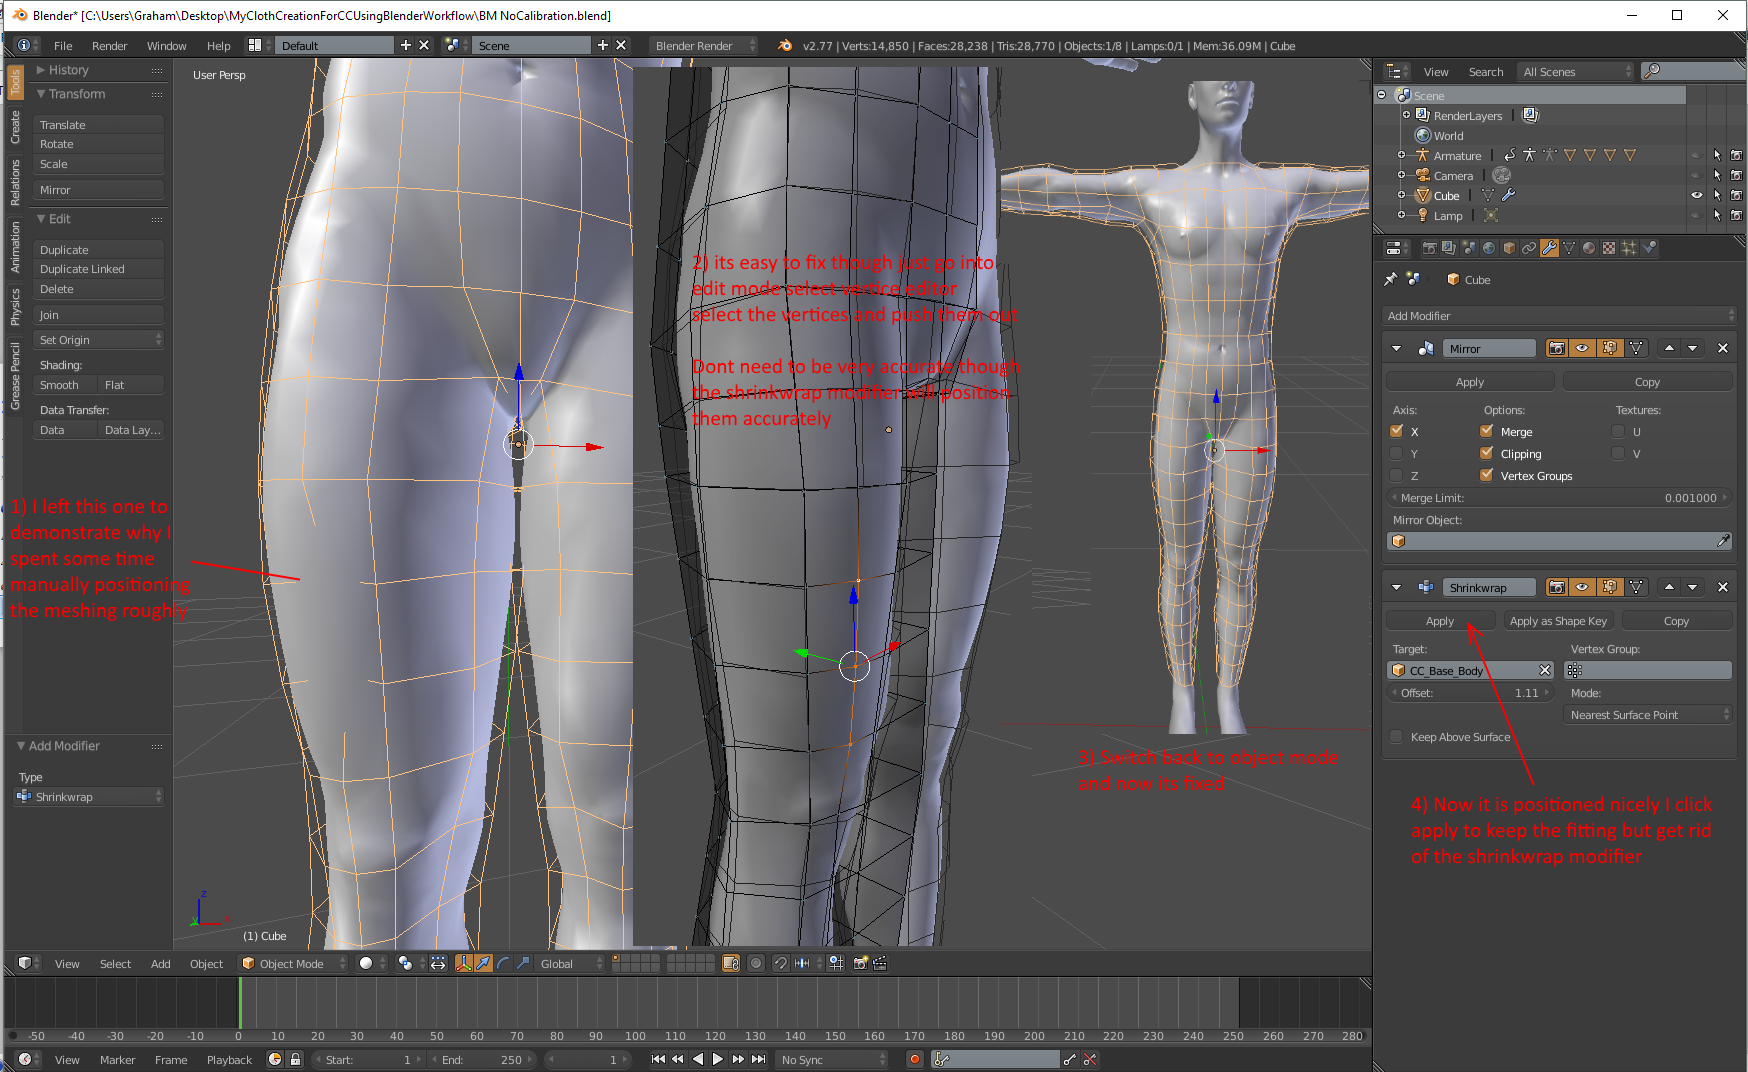Open the Select menu in 3D view header
This screenshot has height=1072, width=1748.
pos(115,963)
